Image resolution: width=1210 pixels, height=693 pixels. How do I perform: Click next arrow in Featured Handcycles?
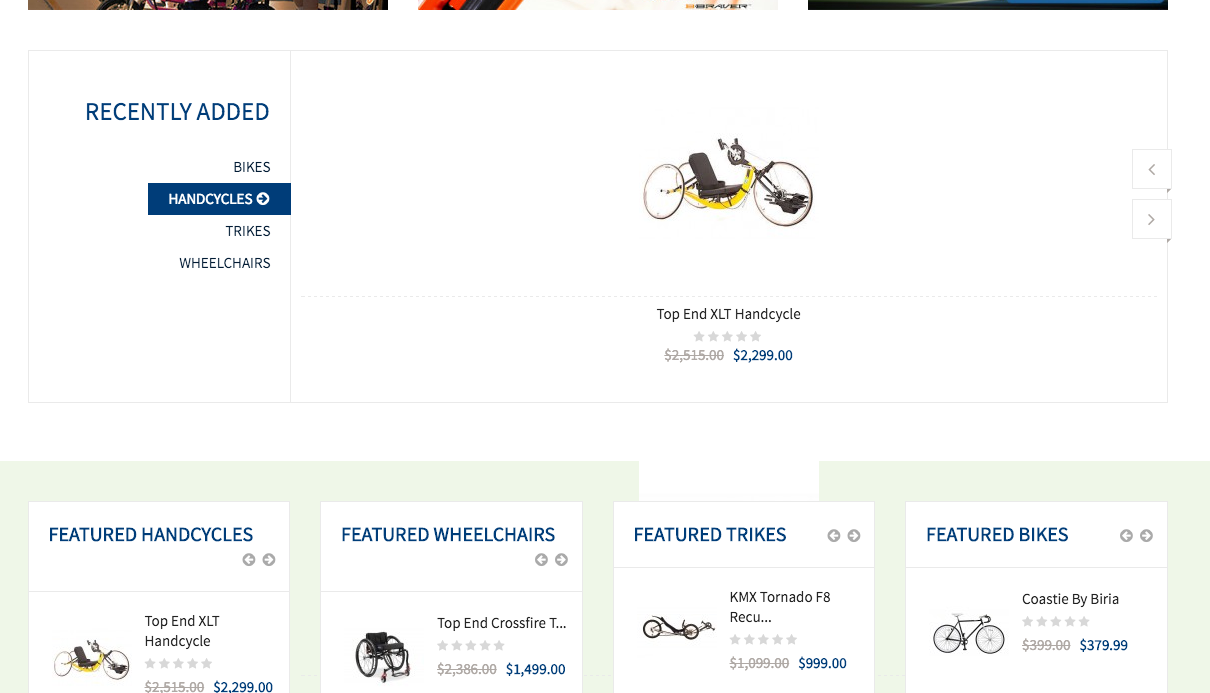pyautogui.click(x=269, y=560)
